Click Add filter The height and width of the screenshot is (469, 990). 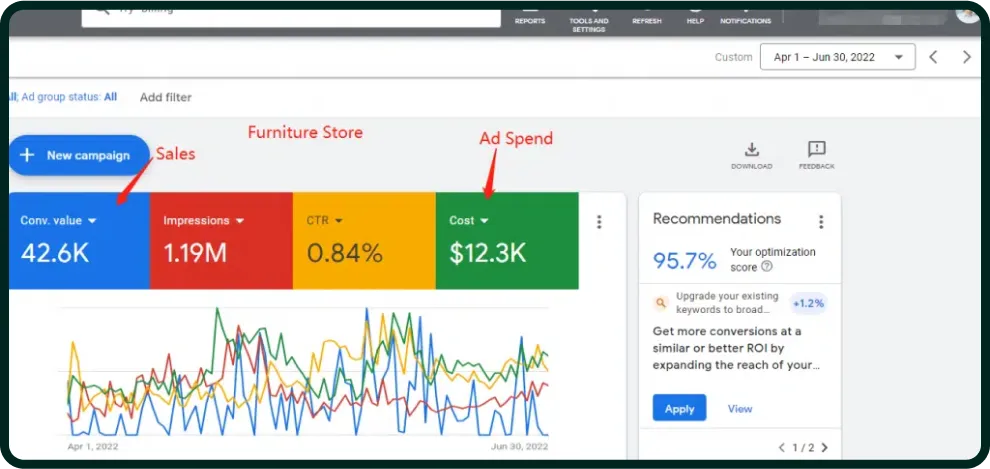click(x=165, y=97)
